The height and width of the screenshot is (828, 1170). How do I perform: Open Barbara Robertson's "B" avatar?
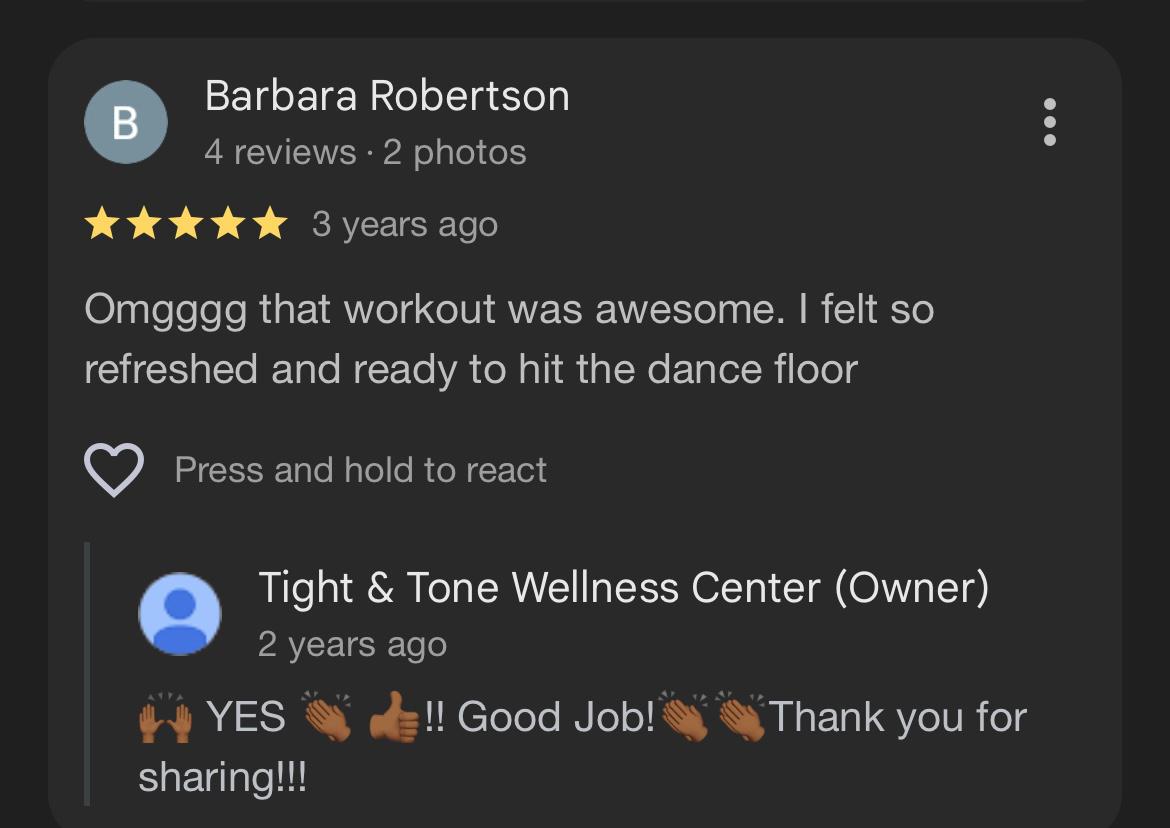(125, 122)
